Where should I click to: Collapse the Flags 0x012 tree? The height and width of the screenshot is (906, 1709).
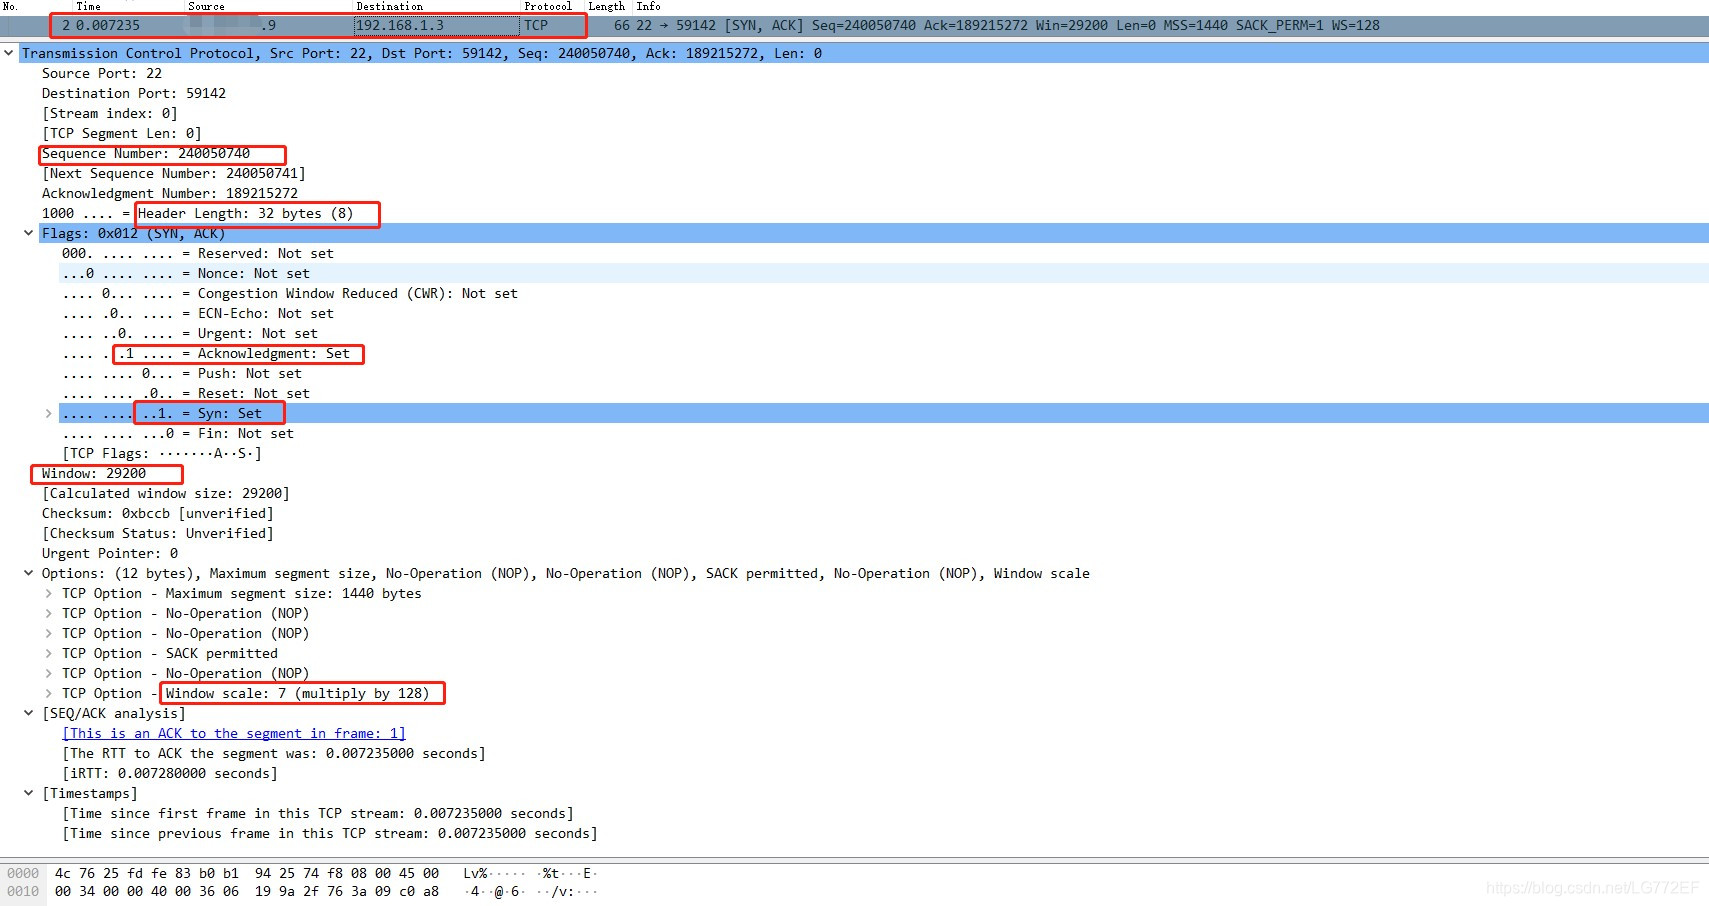tap(29, 233)
